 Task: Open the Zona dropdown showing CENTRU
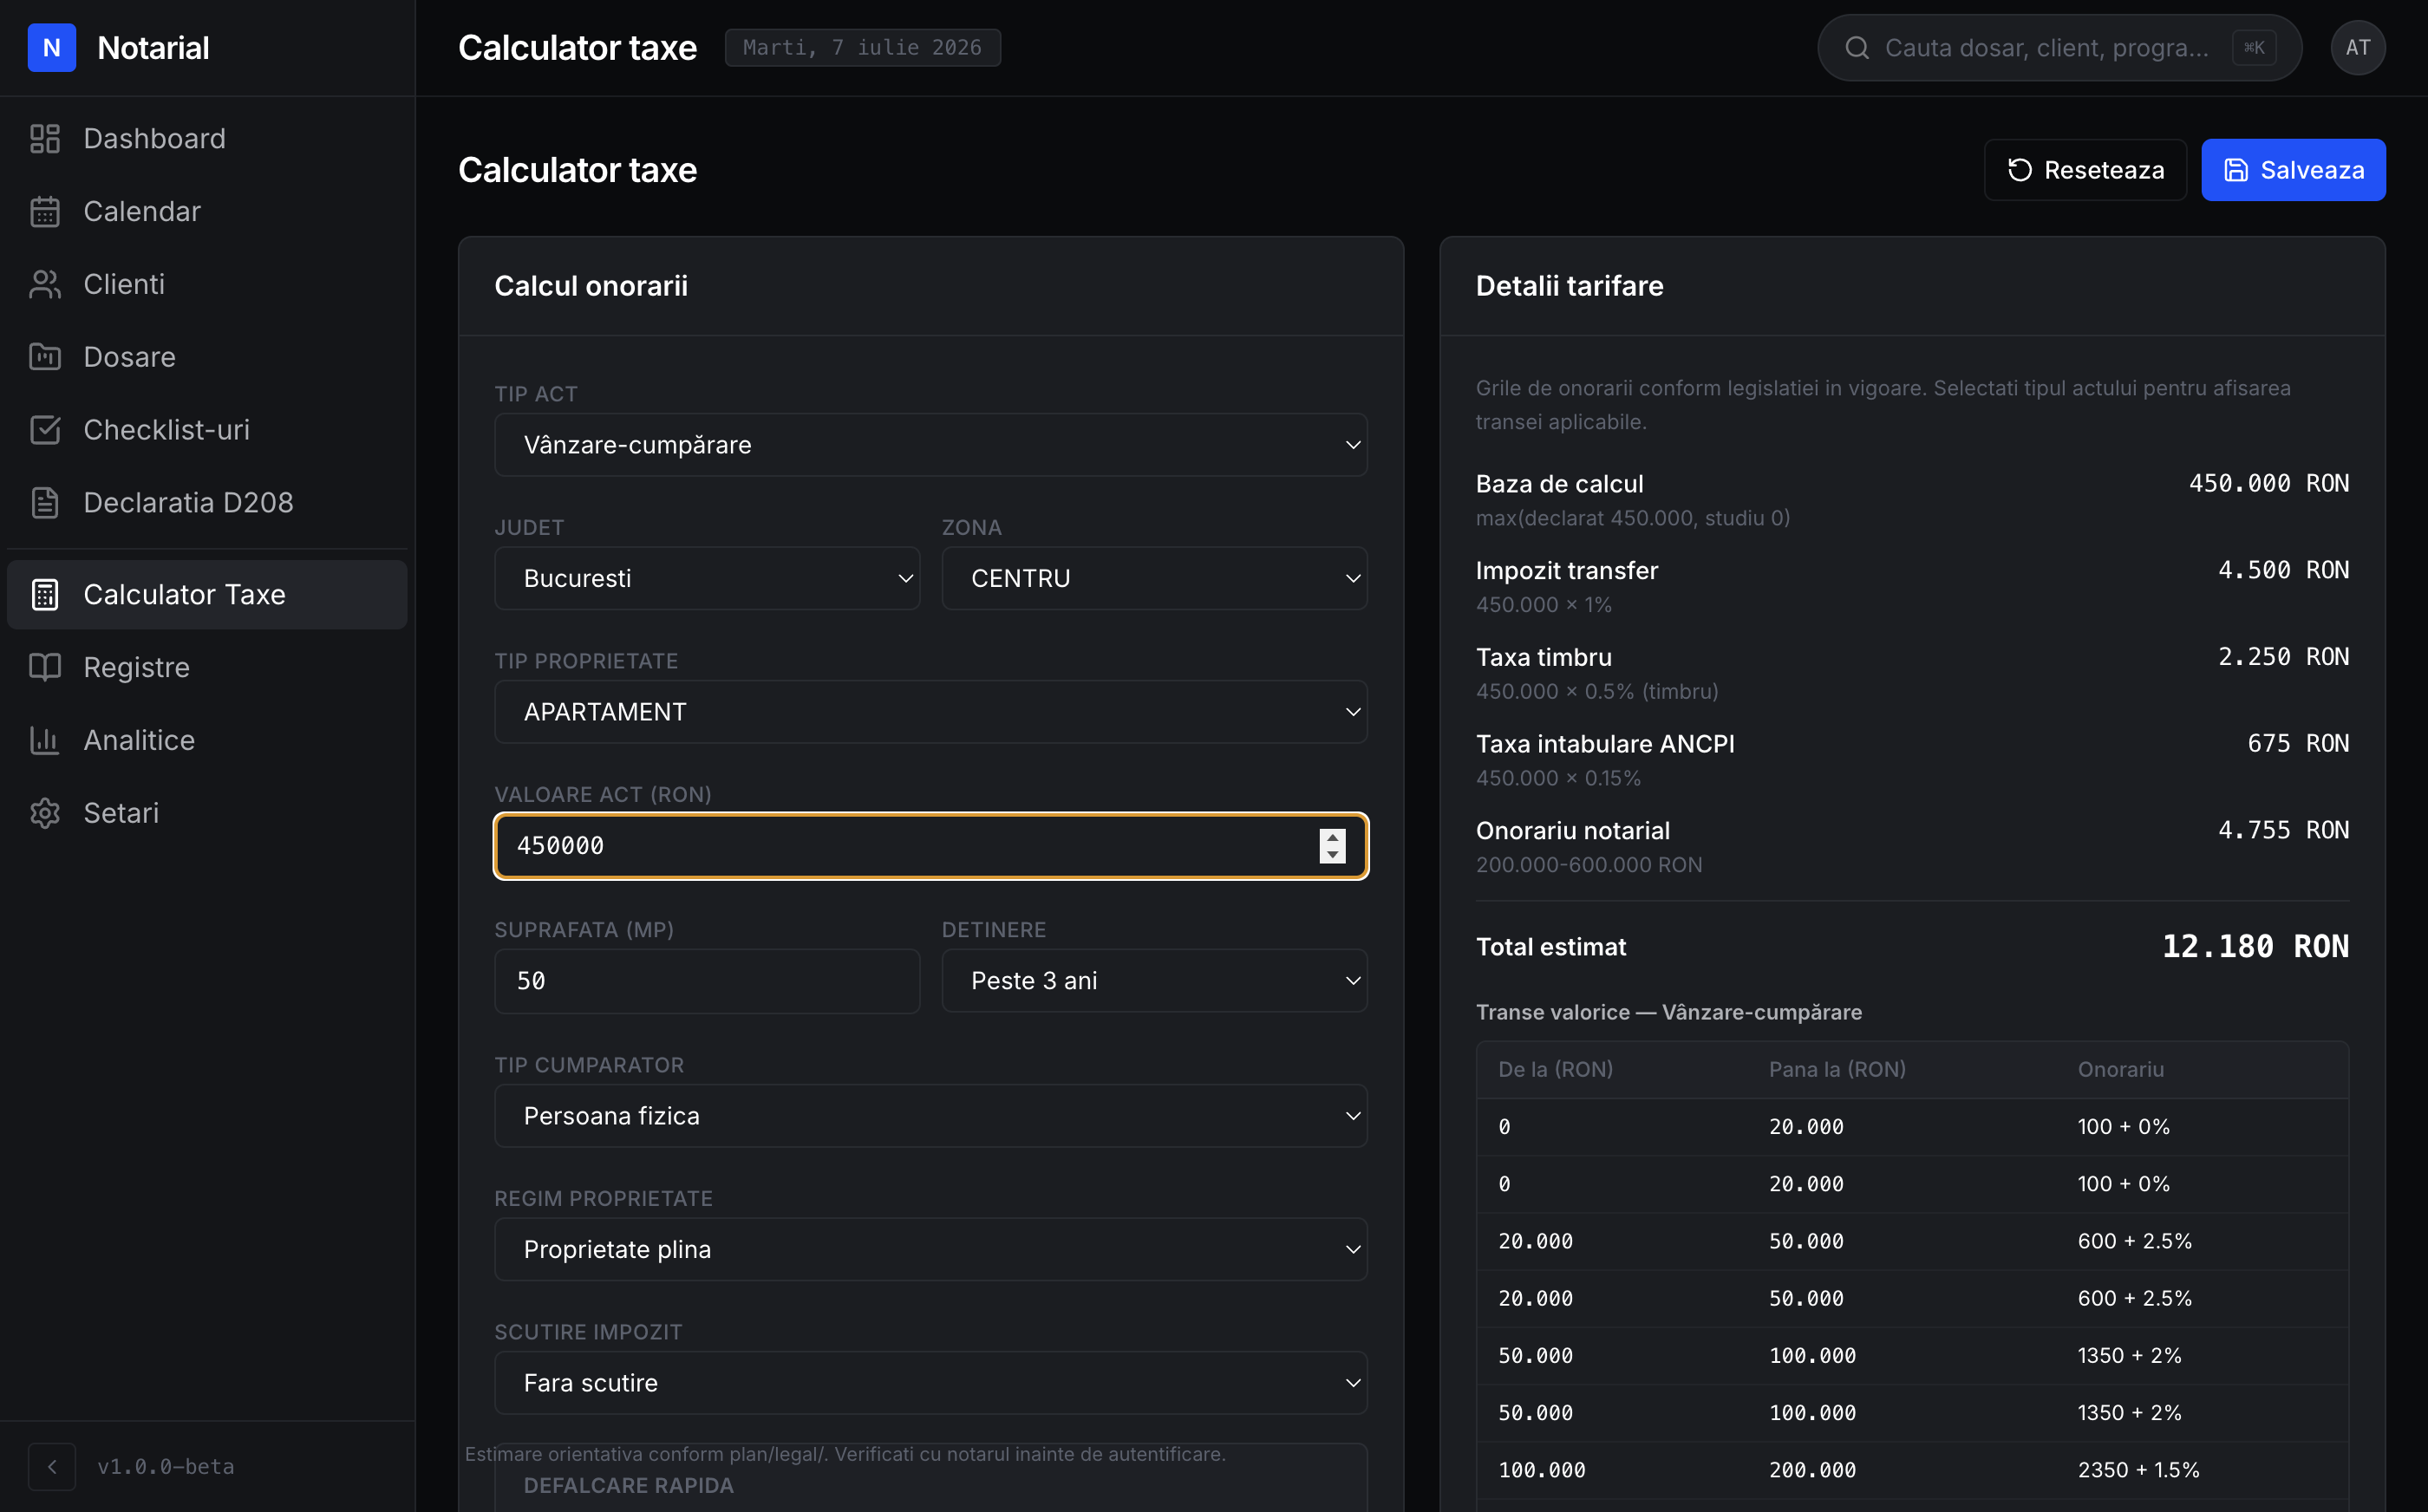1154,578
